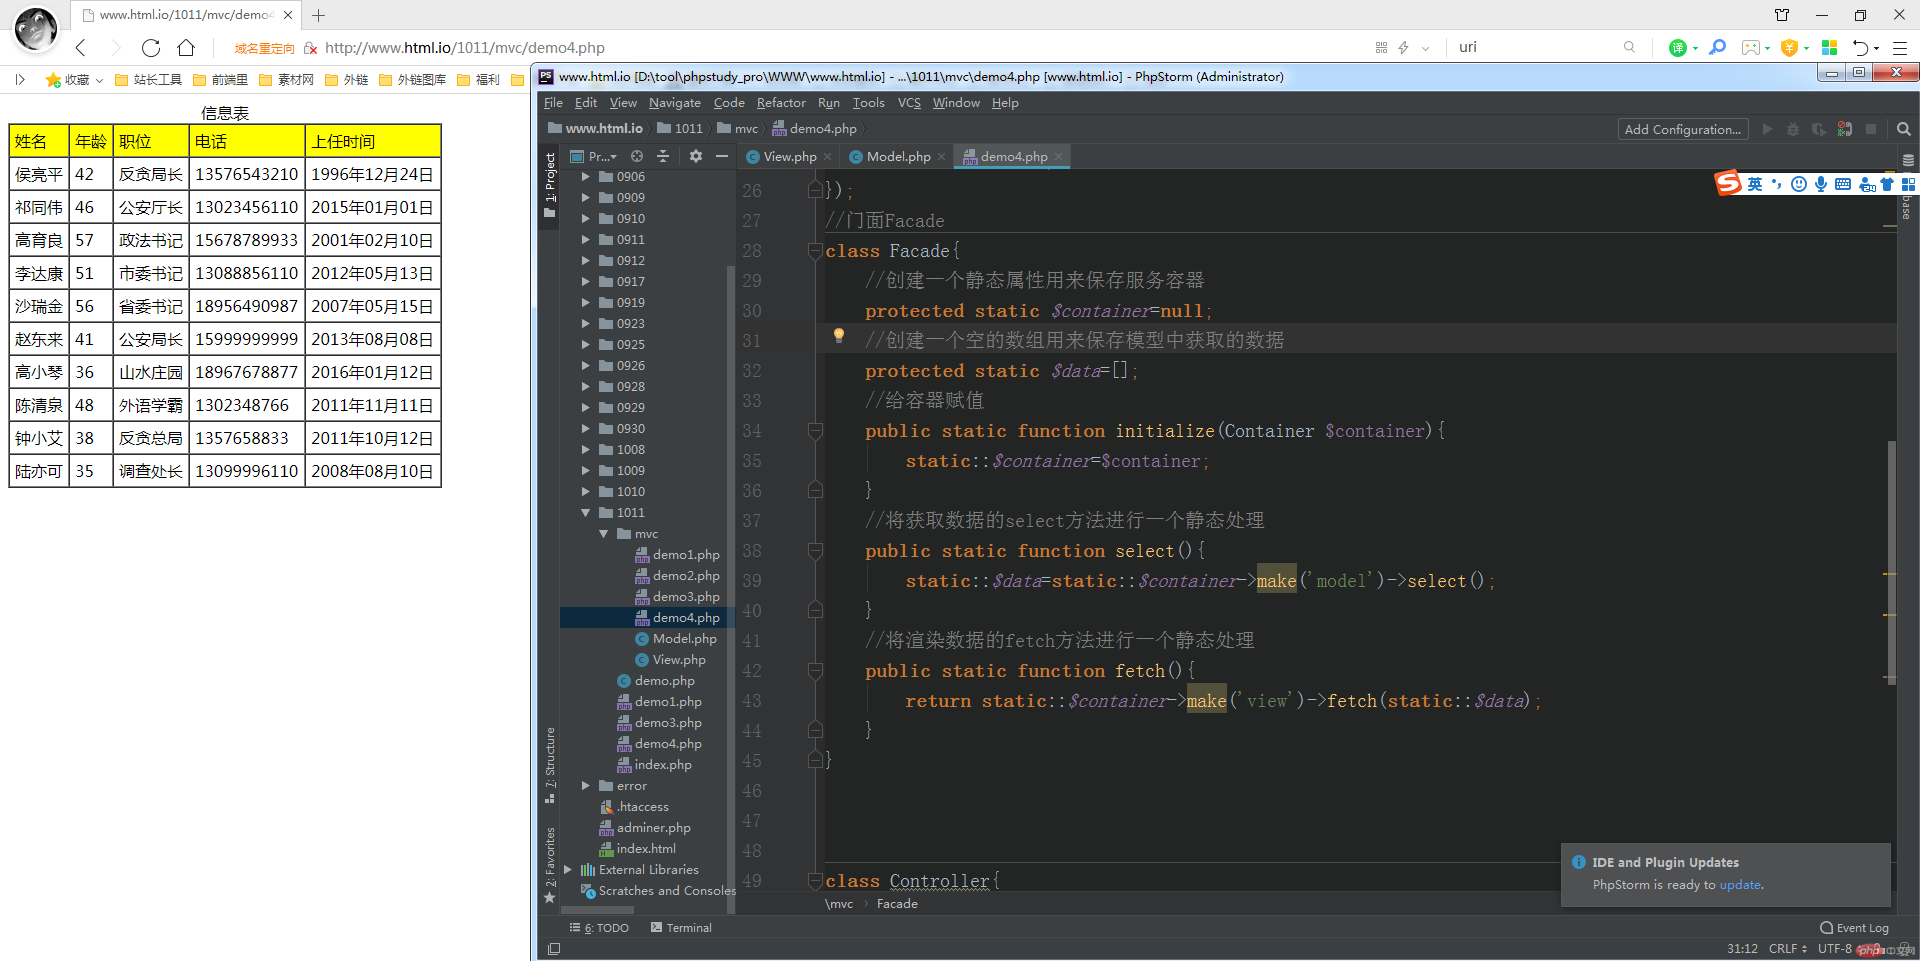Open Event Log at bottom right
The image size is (1920, 961).
pyautogui.click(x=1855, y=928)
